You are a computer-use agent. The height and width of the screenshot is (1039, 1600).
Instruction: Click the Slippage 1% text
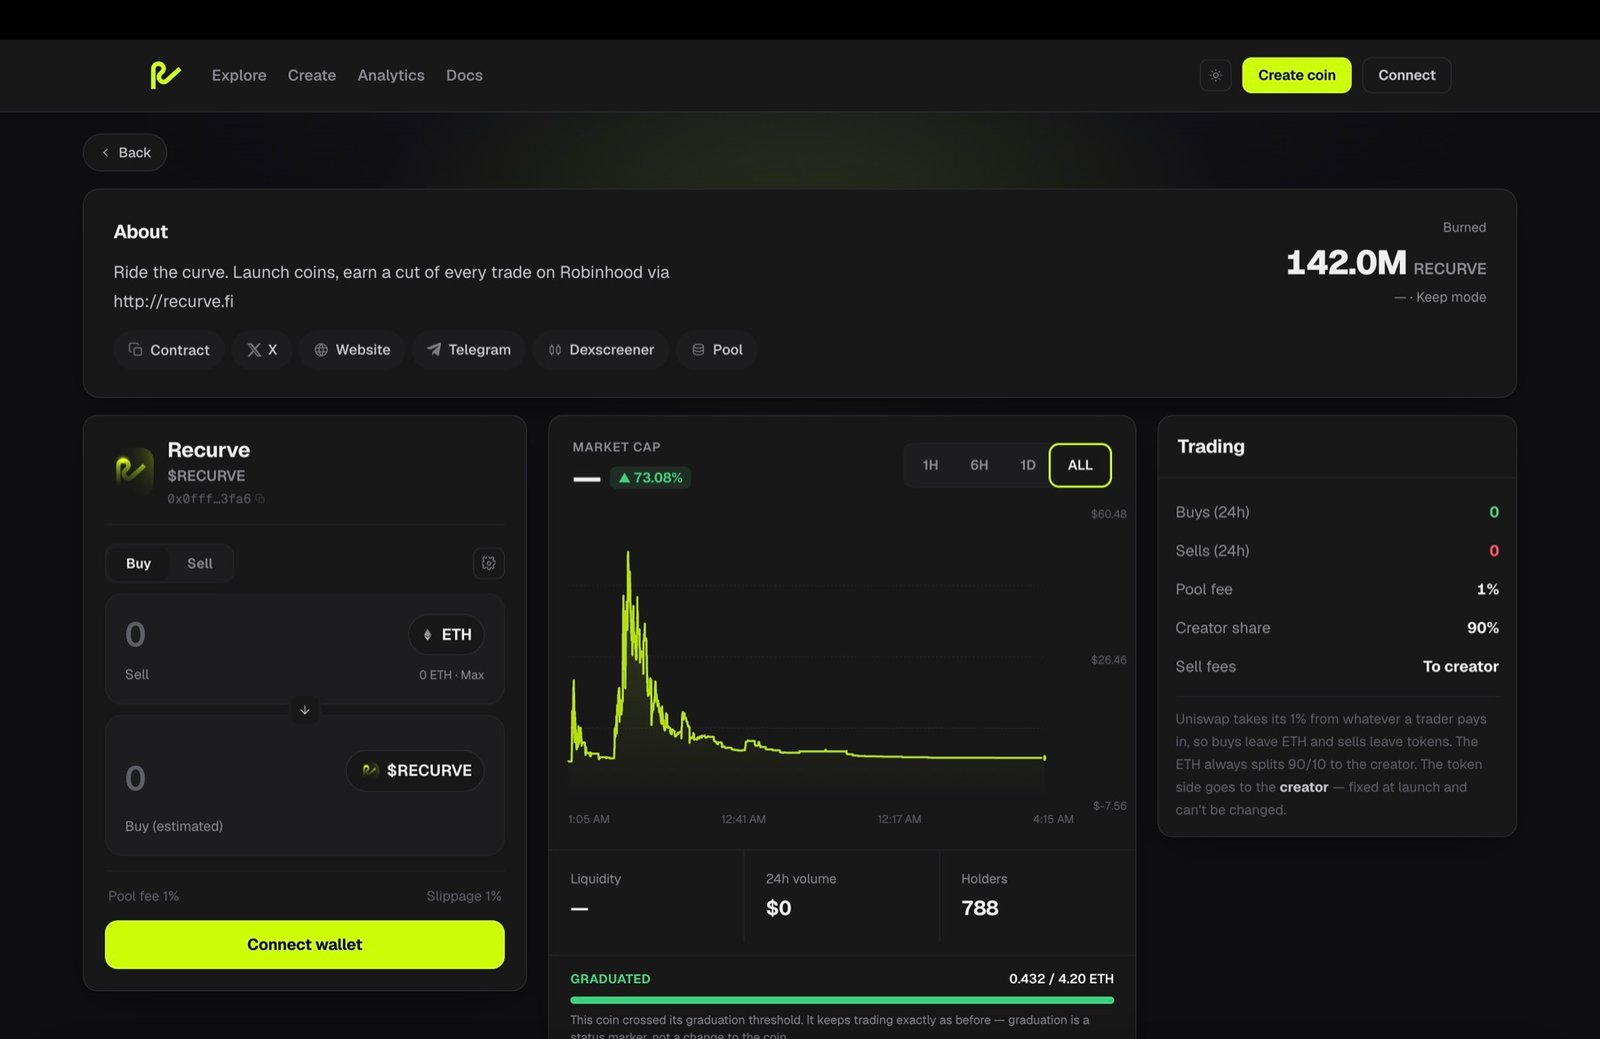point(464,896)
